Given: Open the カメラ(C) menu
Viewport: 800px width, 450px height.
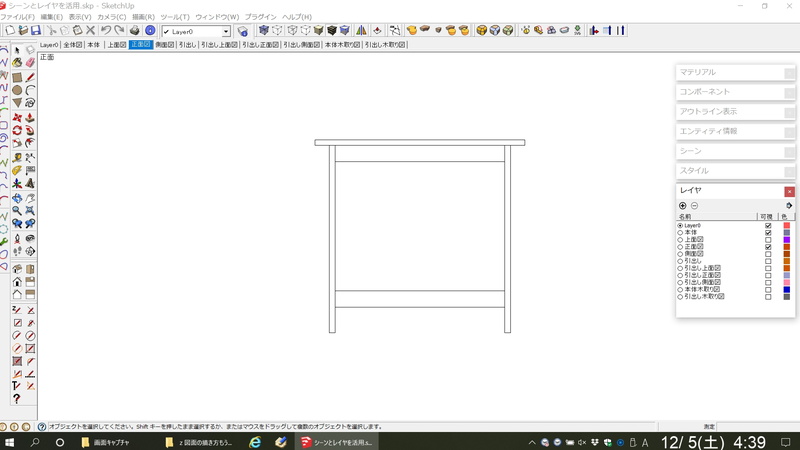Looking at the screenshot, I should point(111,17).
